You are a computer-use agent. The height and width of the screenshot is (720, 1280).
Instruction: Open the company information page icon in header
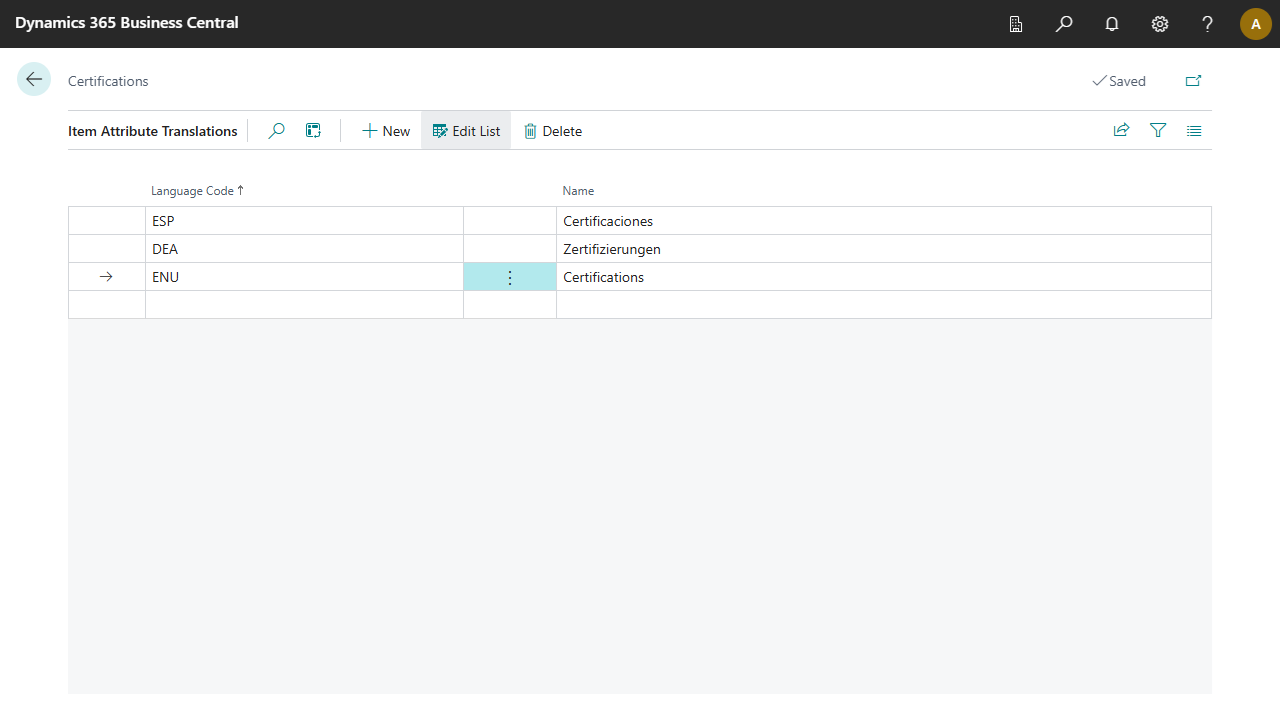pyautogui.click(x=1016, y=24)
